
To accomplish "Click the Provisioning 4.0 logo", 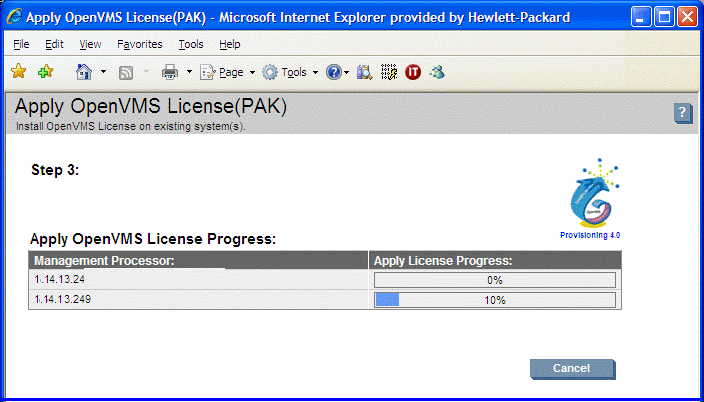I will pos(592,199).
